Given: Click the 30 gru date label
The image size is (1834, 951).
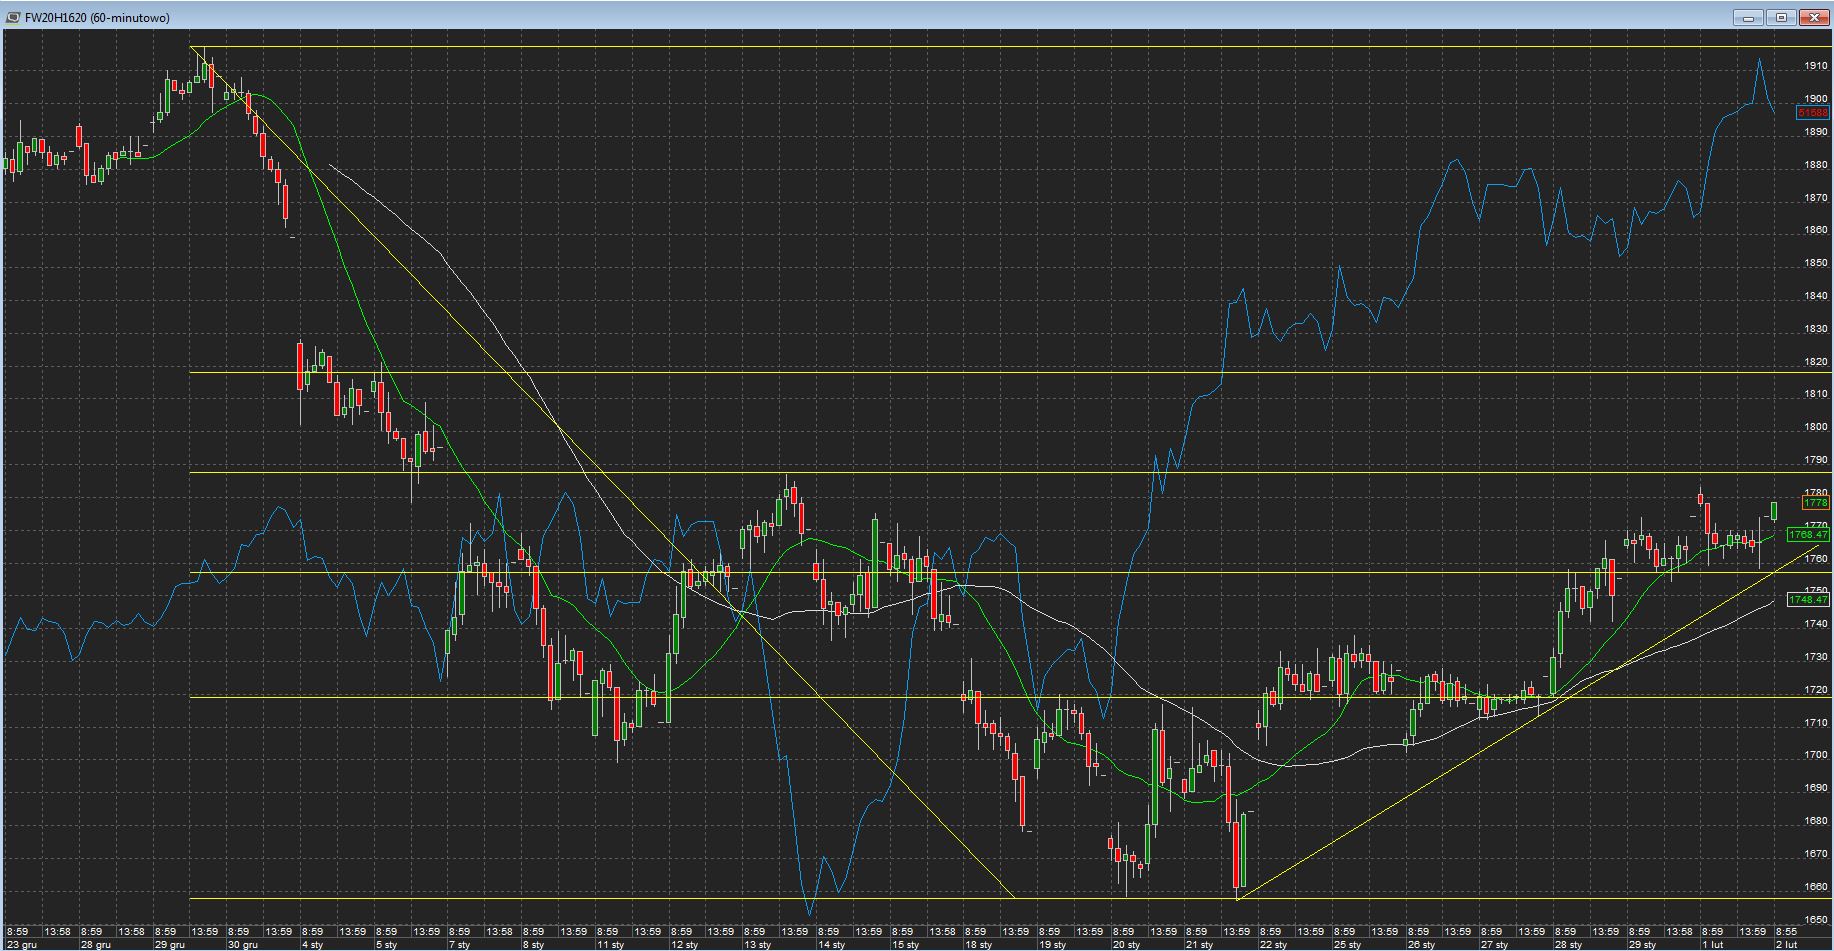Looking at the screenshot, I should click(x=243, y=944).
